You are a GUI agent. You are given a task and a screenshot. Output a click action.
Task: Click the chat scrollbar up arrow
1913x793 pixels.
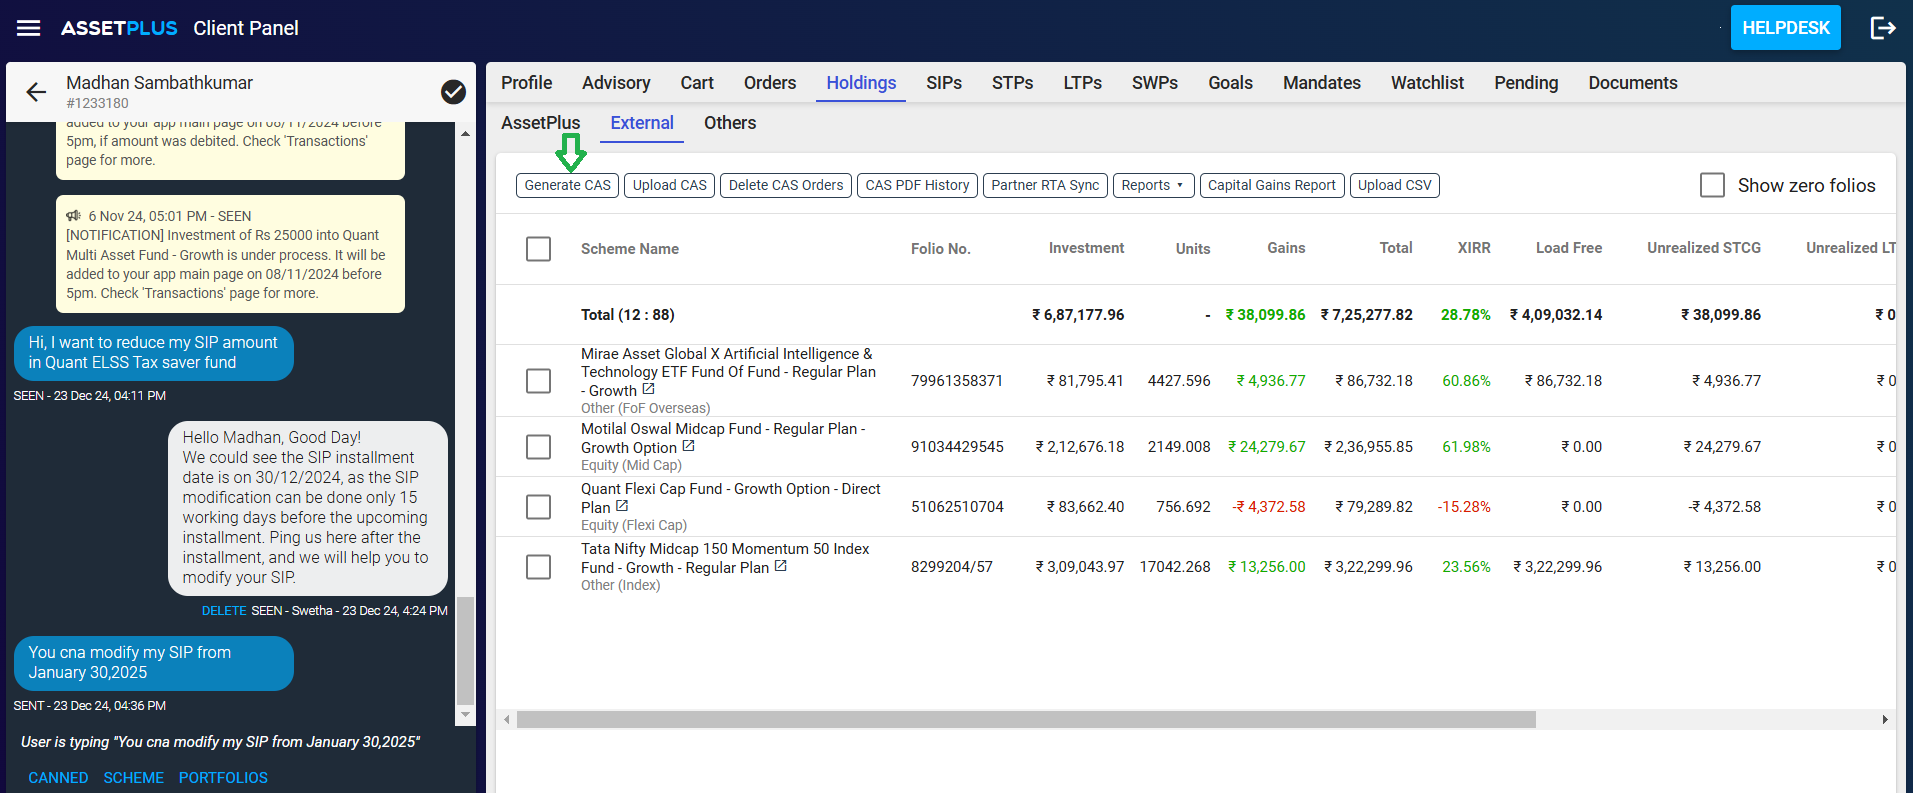465,133
